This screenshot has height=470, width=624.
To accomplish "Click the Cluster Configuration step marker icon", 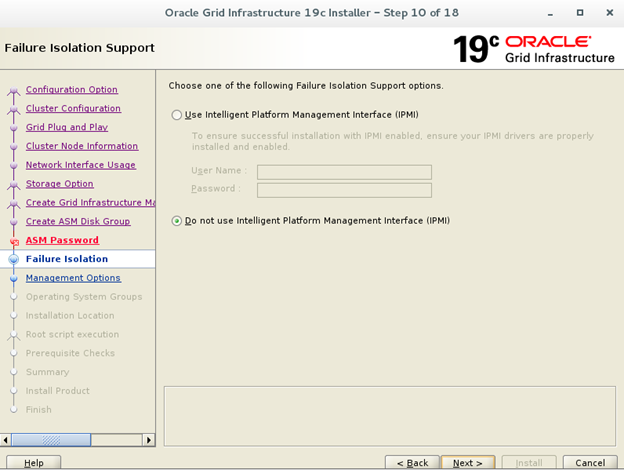I will [14, 109].
